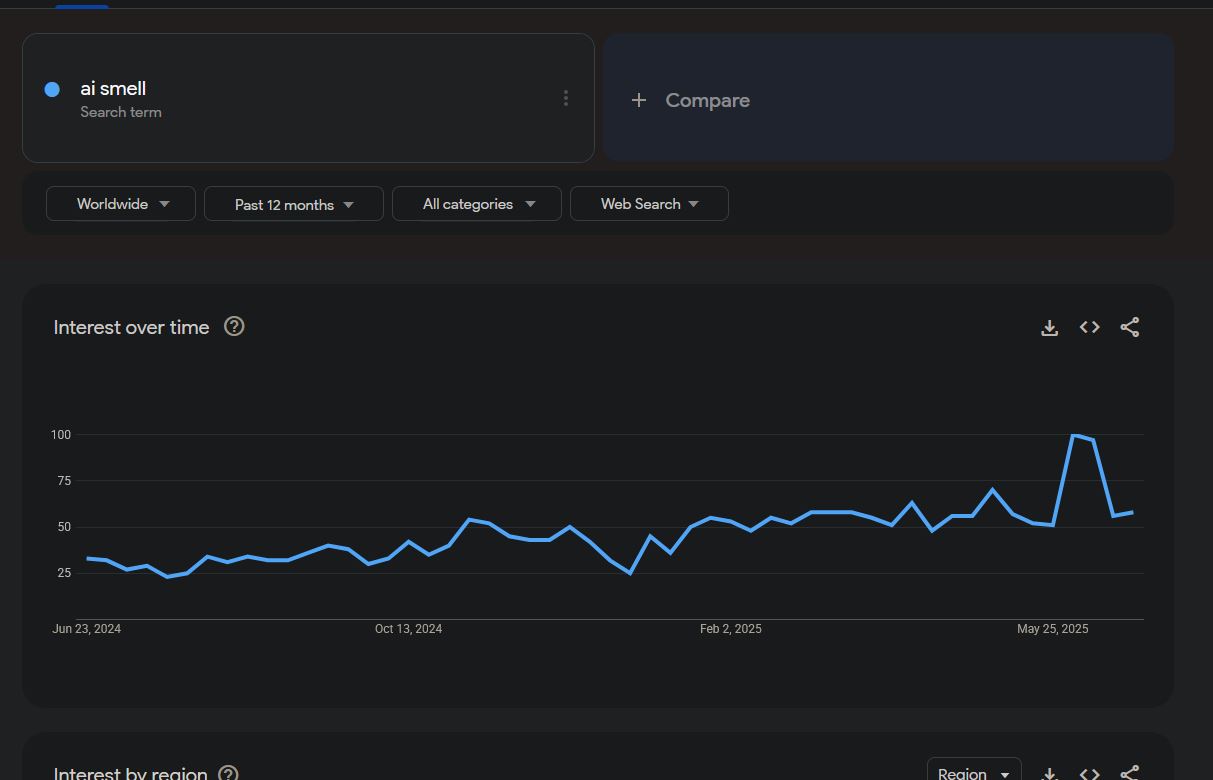Edit the ai smell search term

113,89
